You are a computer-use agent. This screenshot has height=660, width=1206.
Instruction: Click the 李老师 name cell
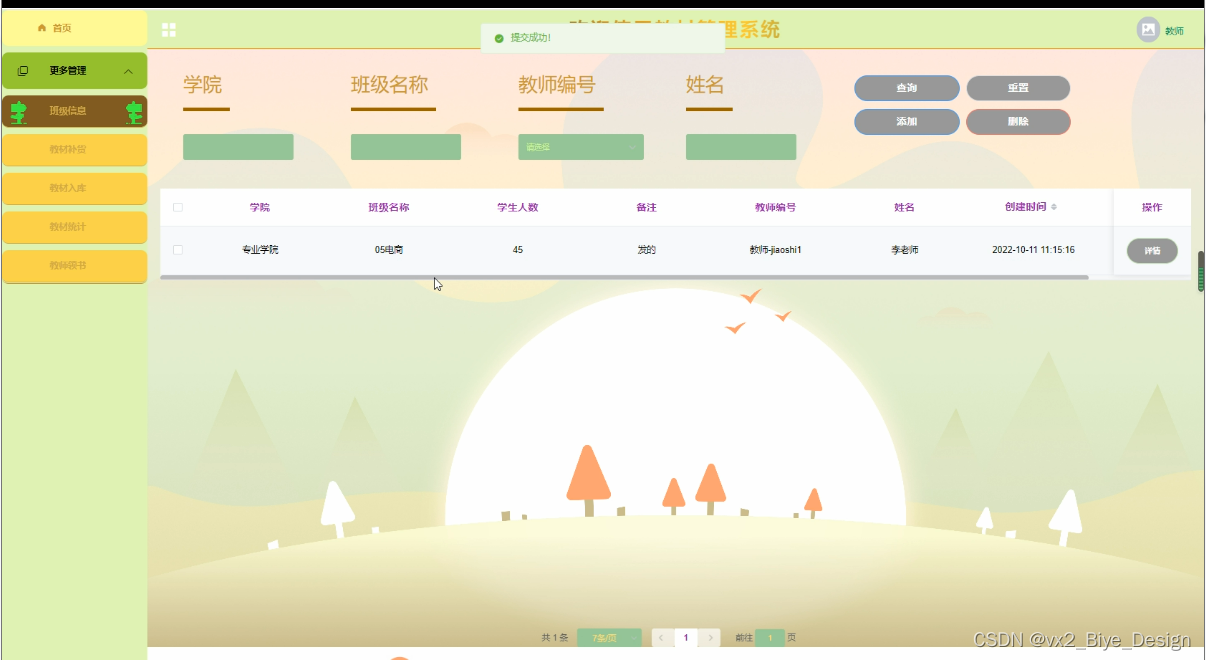tap(905, 250)
